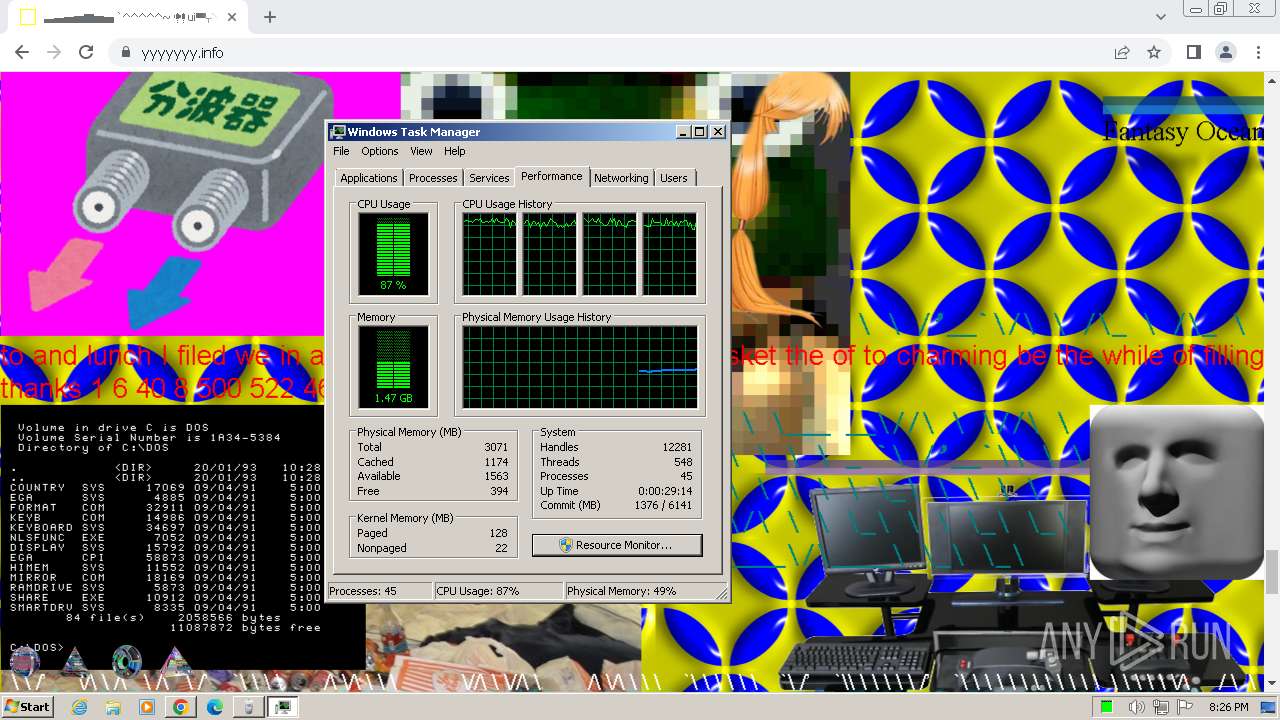Open the network tray icon
Screen dimensions: 1280x720
coord(1161,707)
